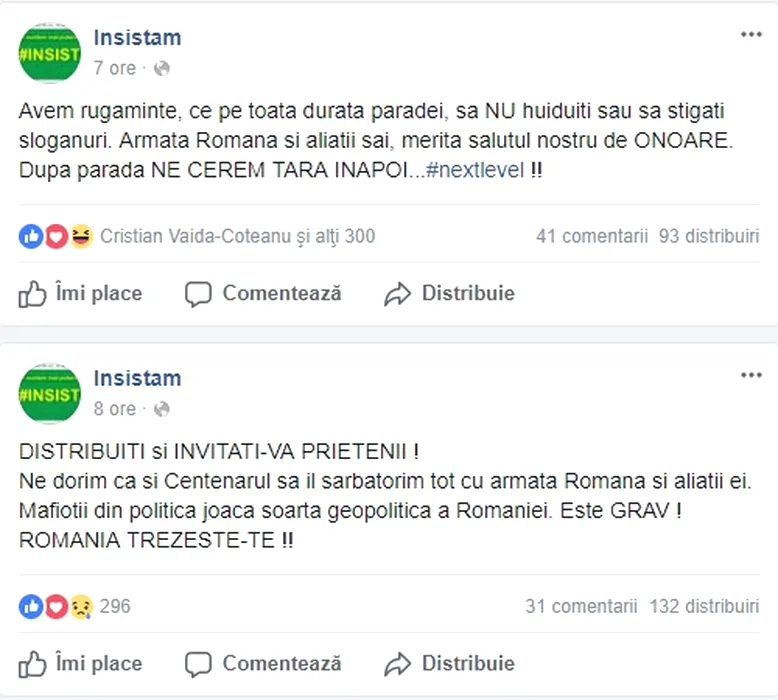This screenshot has width=778, height=700.
Task: Click the #nextlevel hashtag
Action: [474, 170]
